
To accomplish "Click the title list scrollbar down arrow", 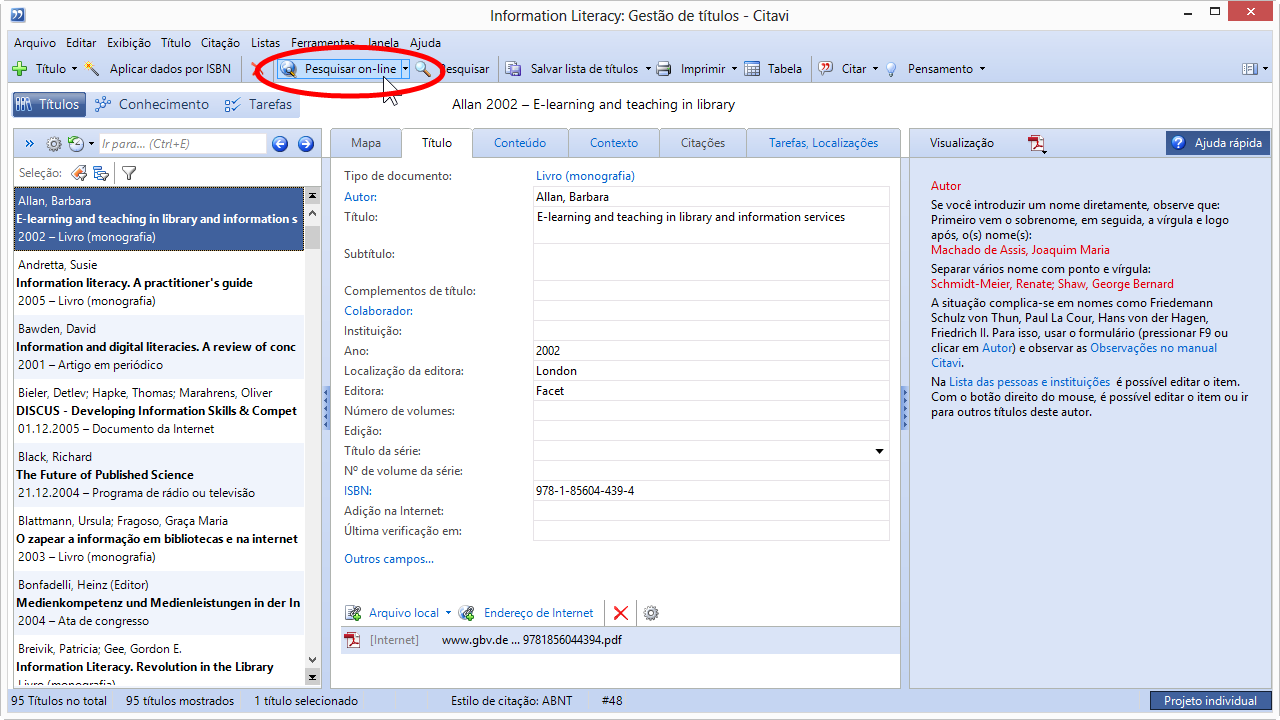I will (312, 660).
